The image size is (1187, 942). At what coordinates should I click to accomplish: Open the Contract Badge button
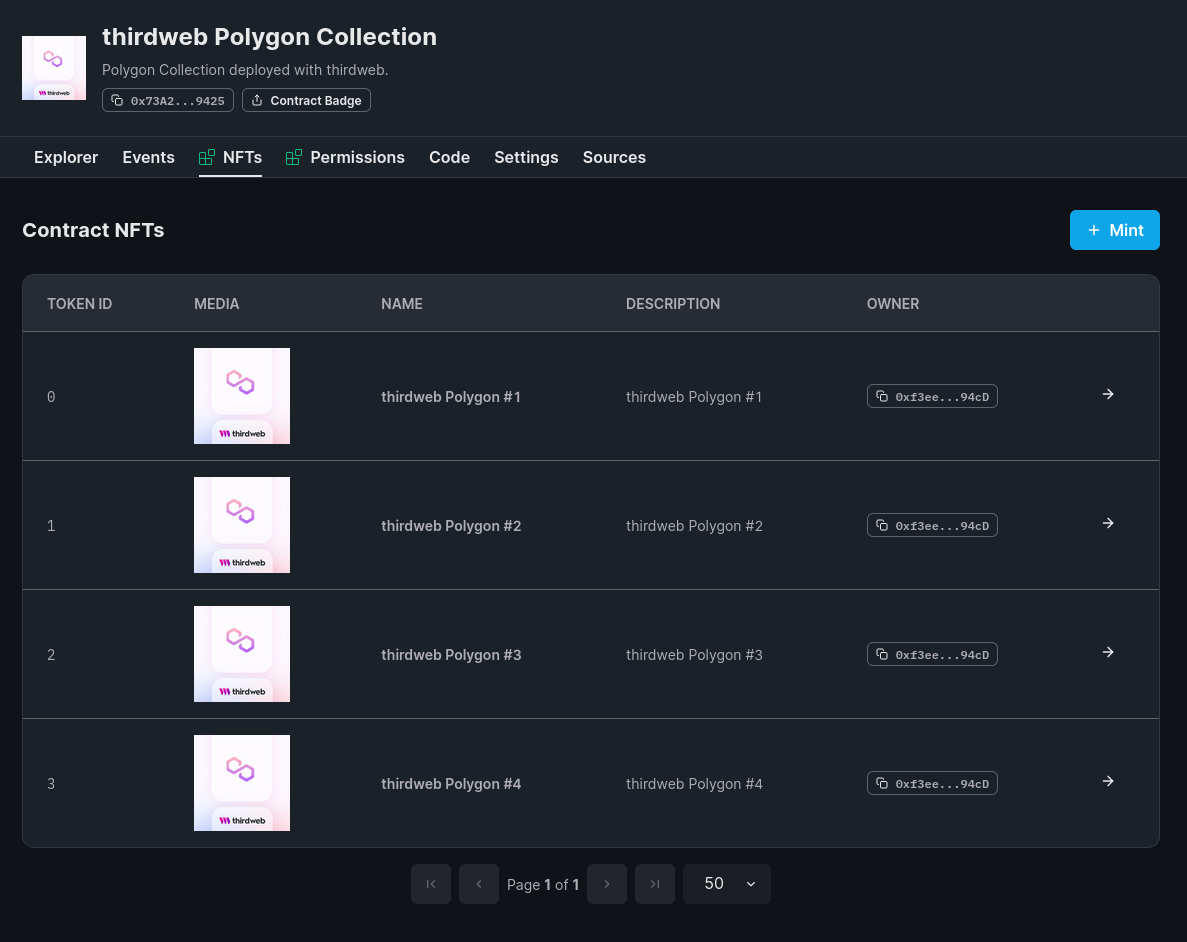coord(306,100)
